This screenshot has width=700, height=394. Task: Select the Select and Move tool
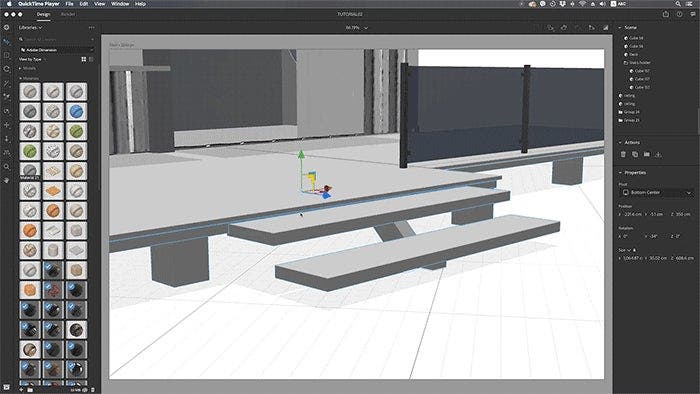click(6, 42)
